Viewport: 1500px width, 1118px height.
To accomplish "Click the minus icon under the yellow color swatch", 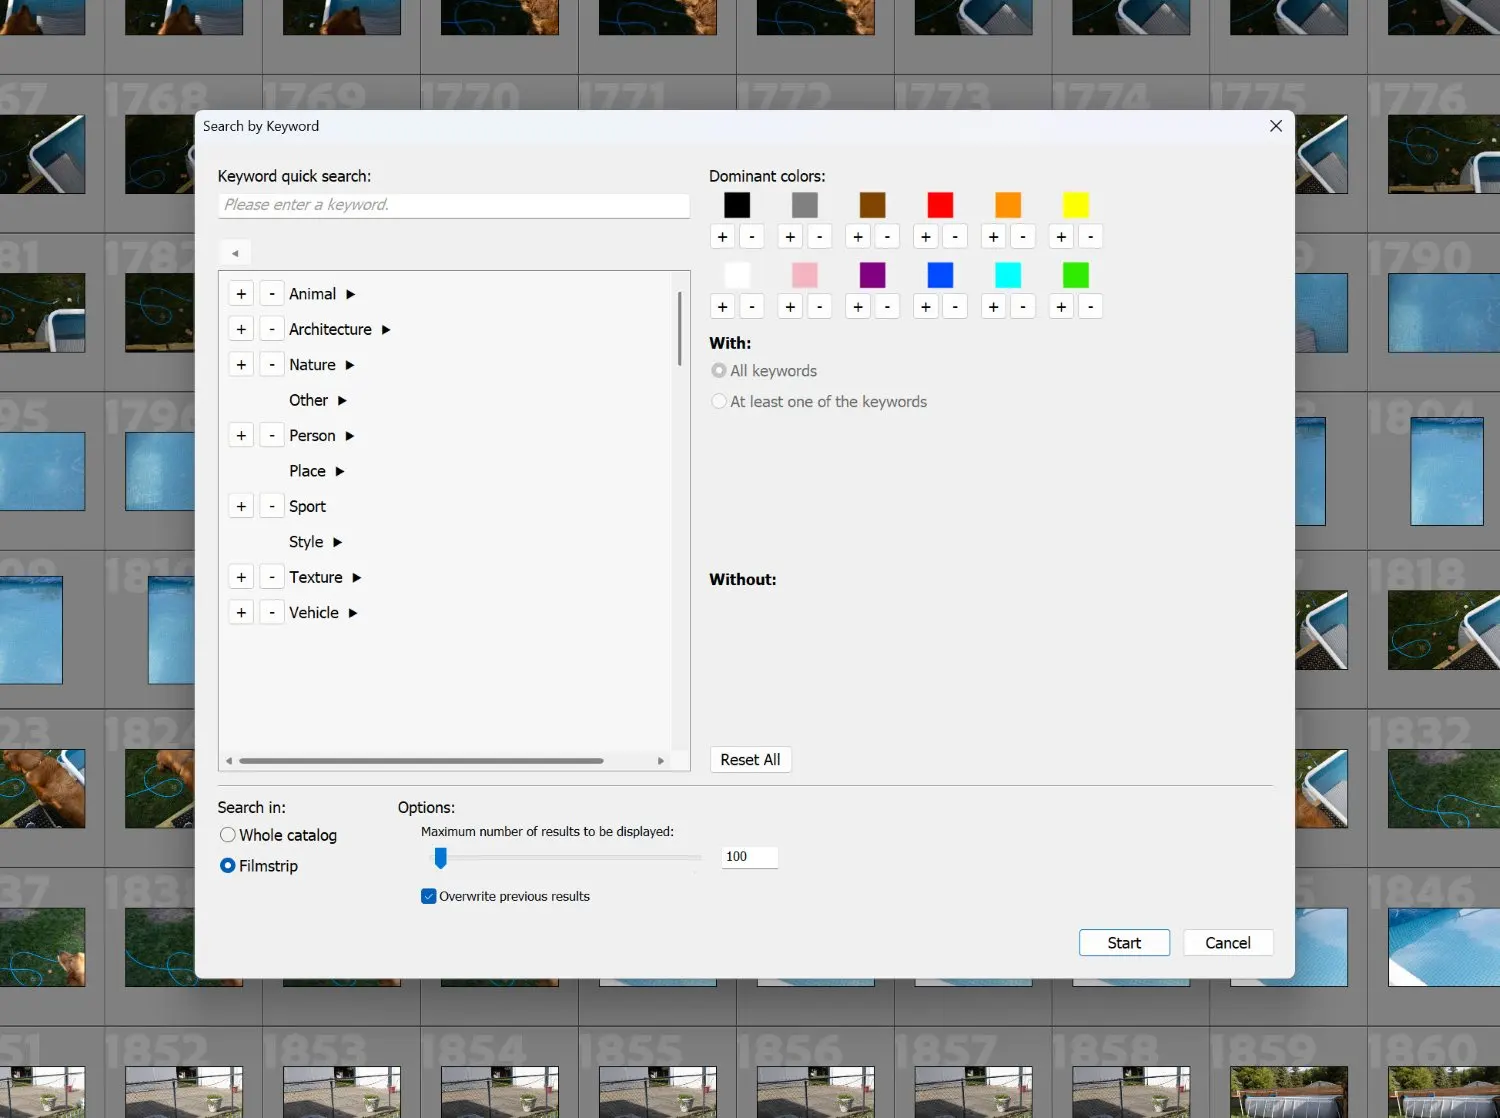I will coord(1090,236).
